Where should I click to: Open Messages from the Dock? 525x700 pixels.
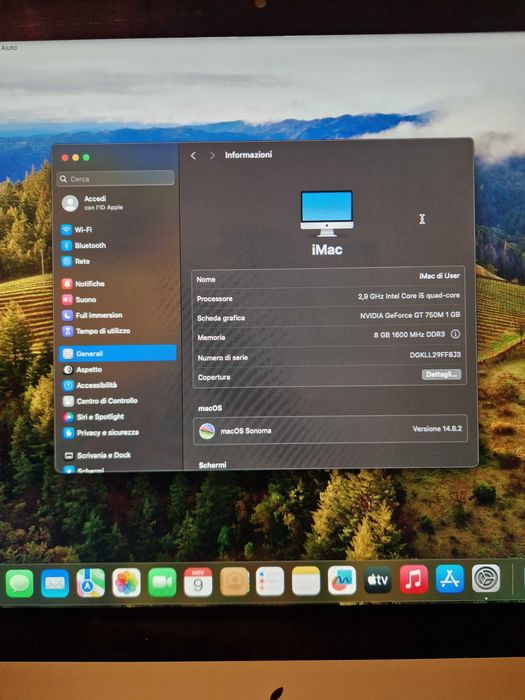[x=20, y=583]
